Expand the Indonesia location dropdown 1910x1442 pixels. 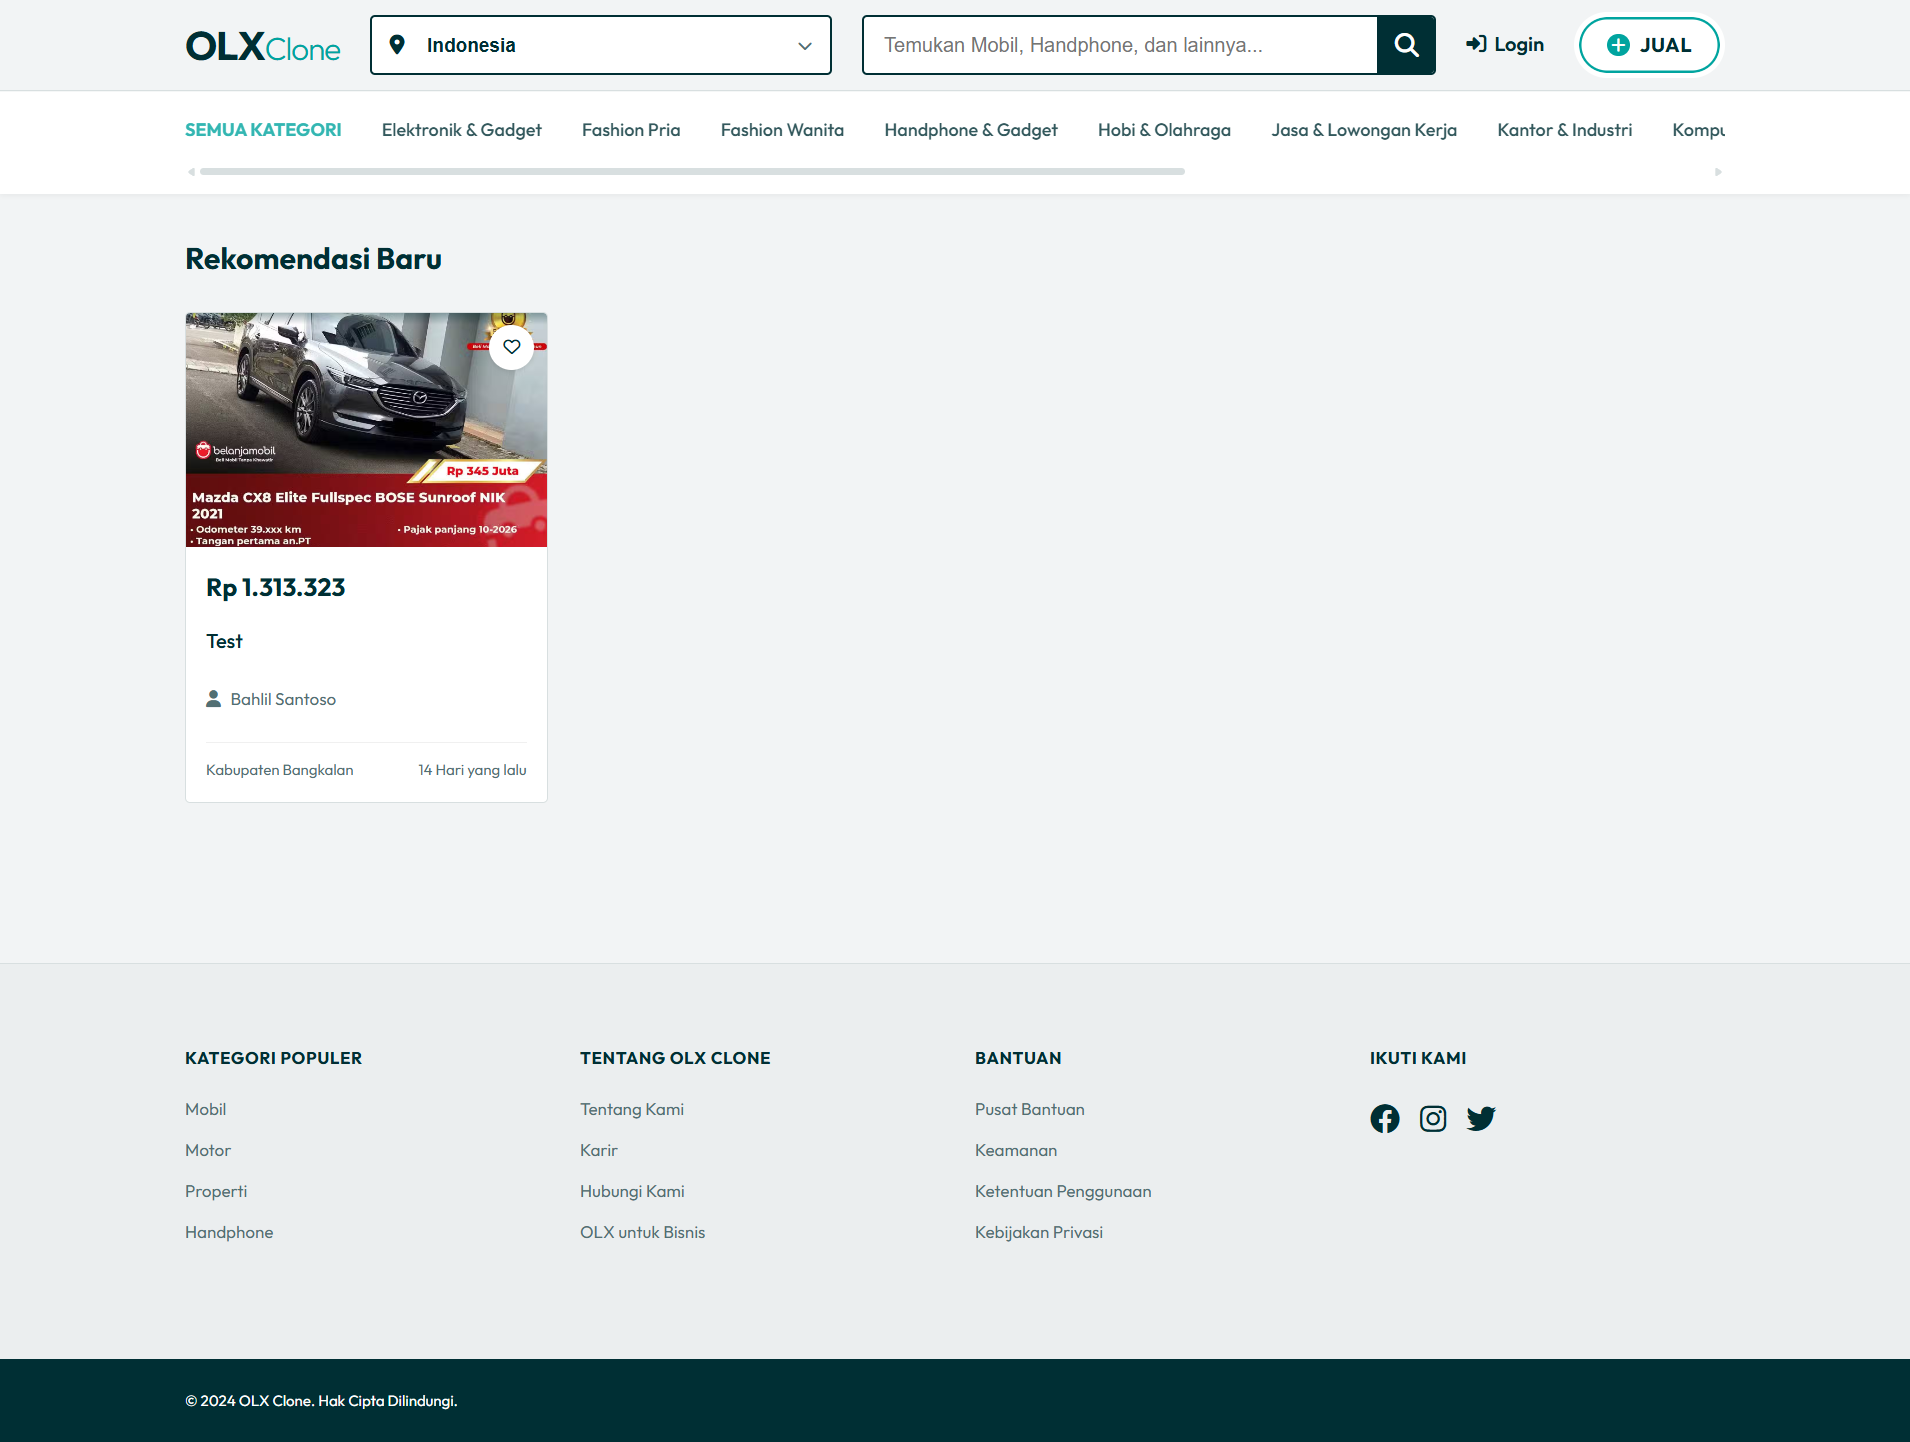click(805, 45)
